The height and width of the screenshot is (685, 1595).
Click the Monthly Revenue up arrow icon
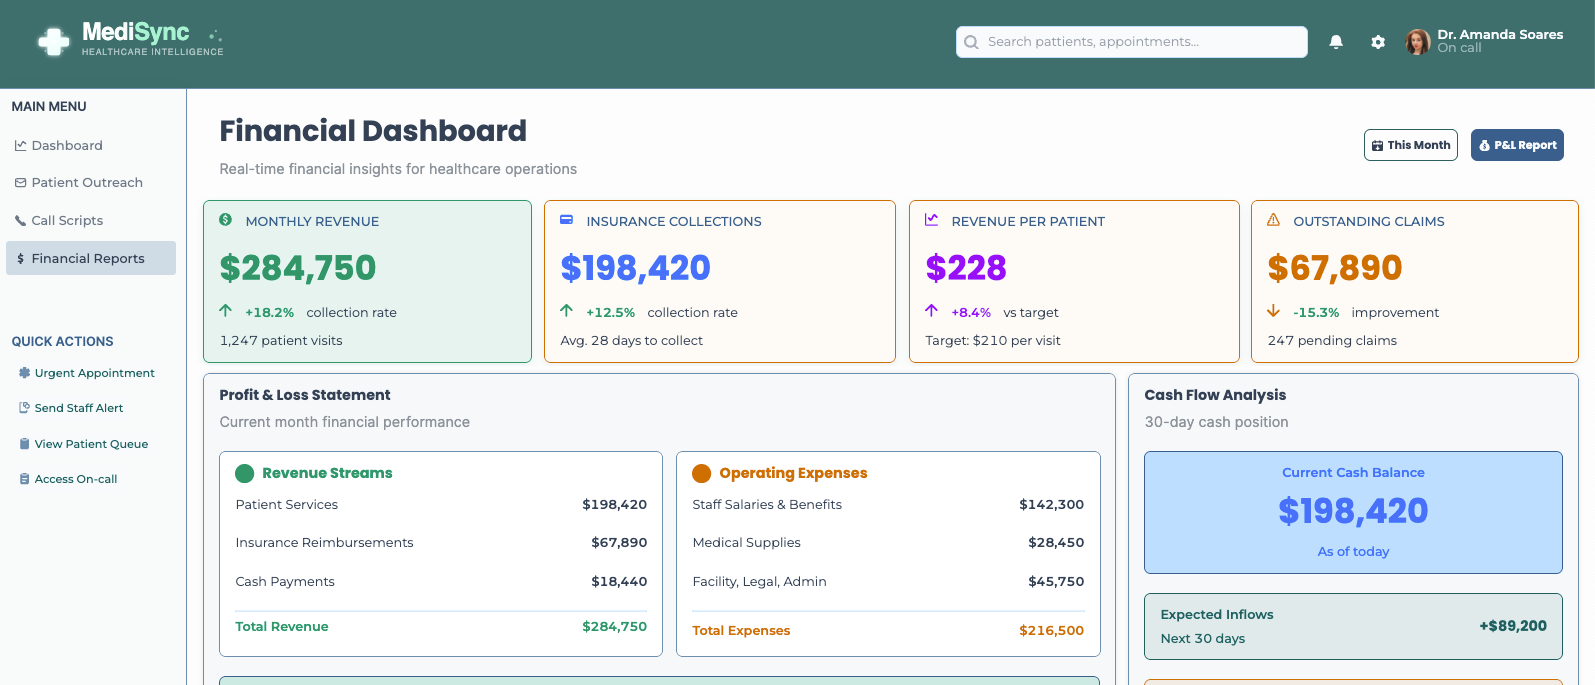coord(226,310)
